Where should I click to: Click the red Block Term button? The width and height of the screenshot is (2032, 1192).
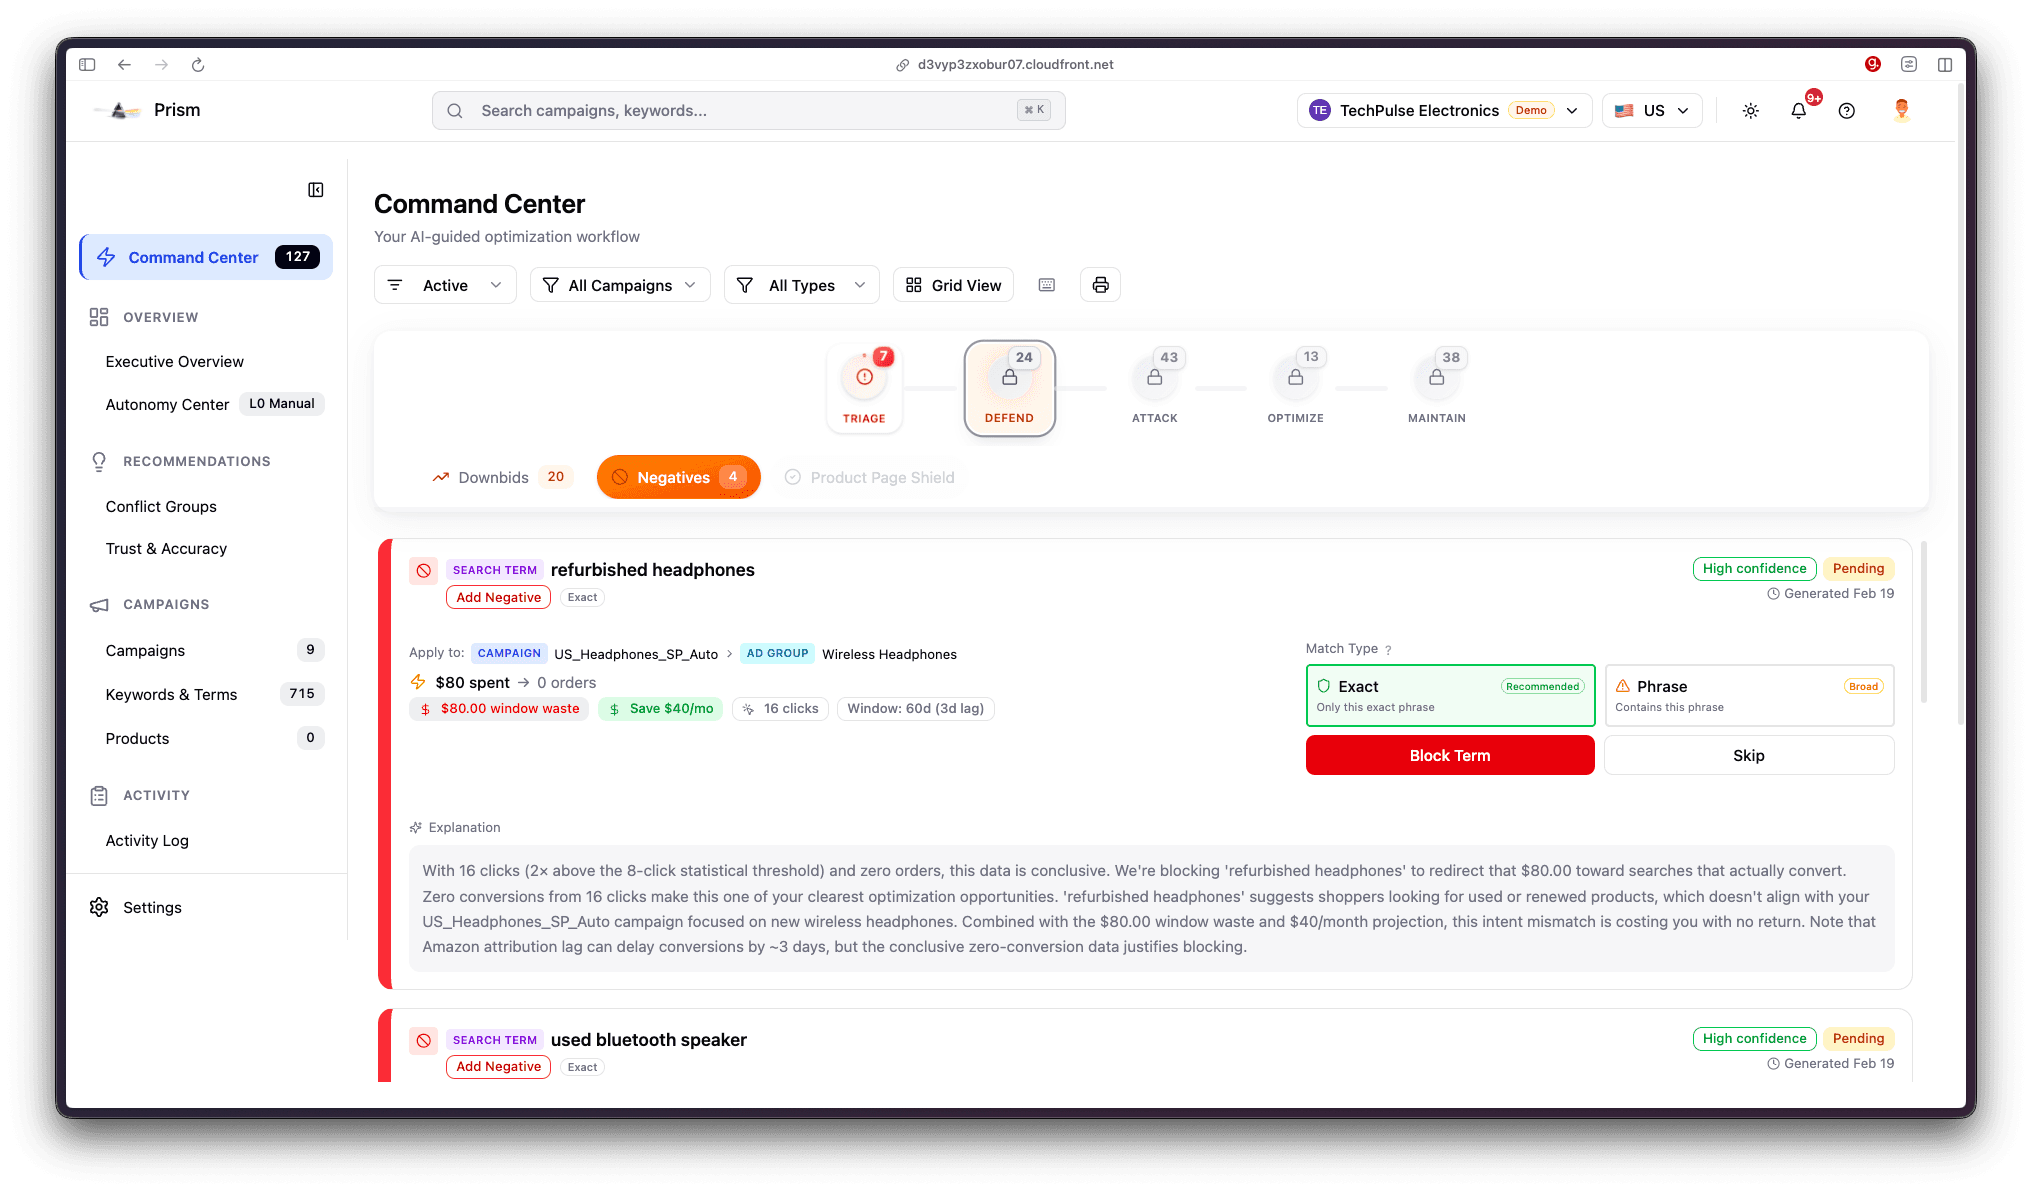[x=1450, y=755]
